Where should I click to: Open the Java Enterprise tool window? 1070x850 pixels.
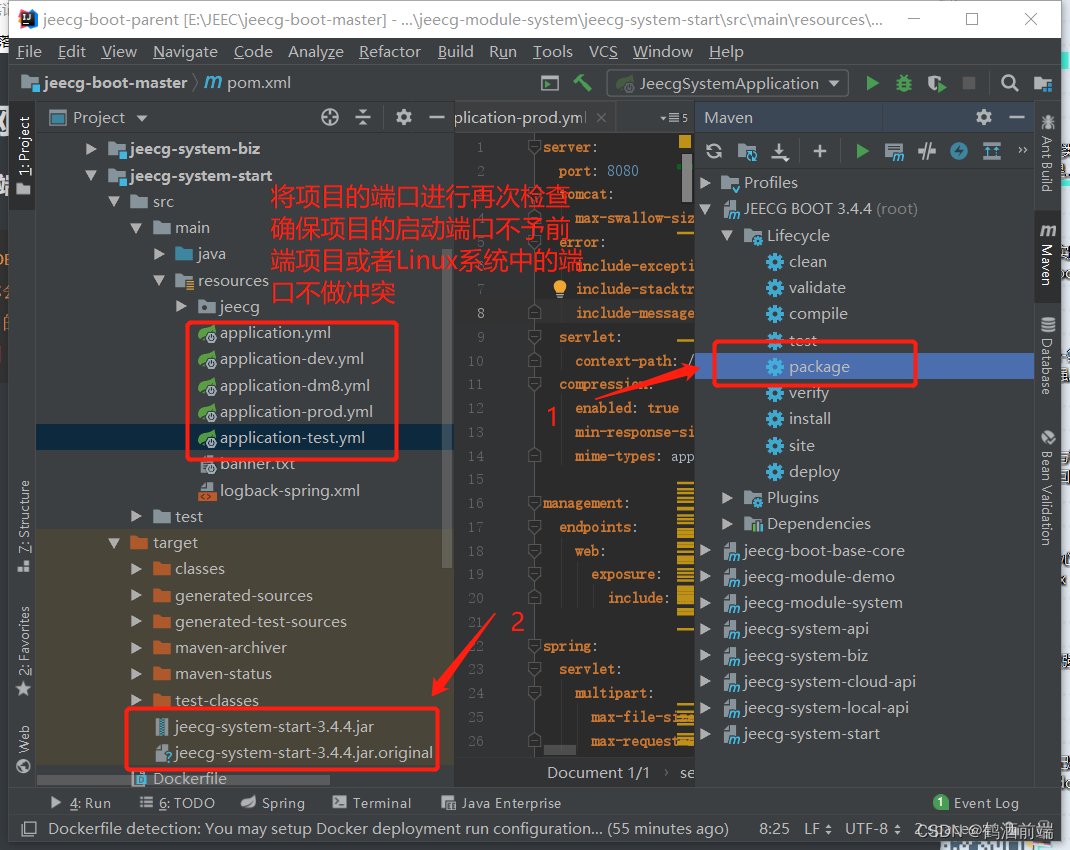tap(502, 803)
